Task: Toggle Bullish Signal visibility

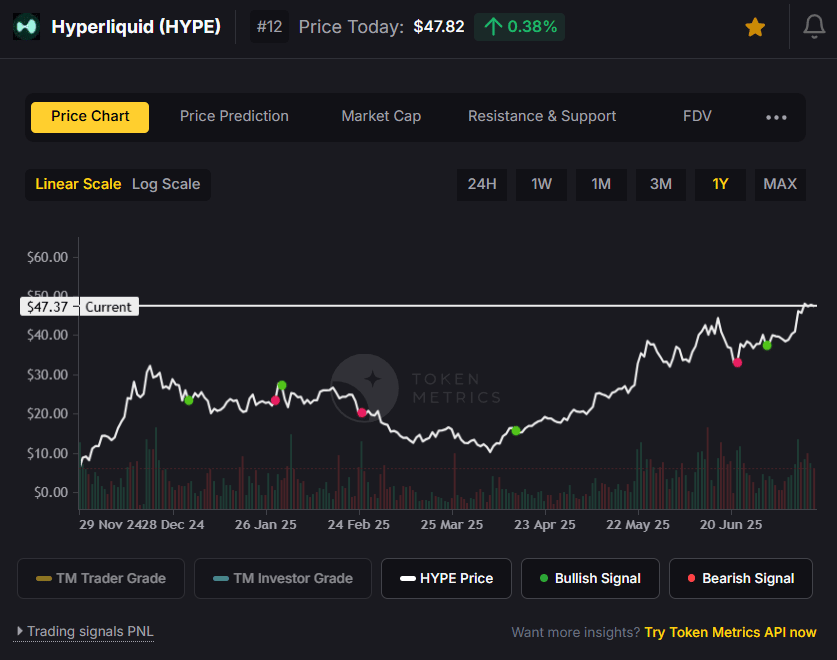Action: click(x=590, y=578)
